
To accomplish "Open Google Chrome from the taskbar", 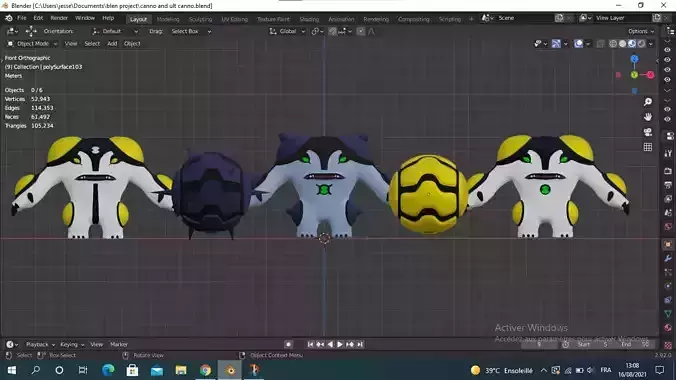I will [206, 370].
